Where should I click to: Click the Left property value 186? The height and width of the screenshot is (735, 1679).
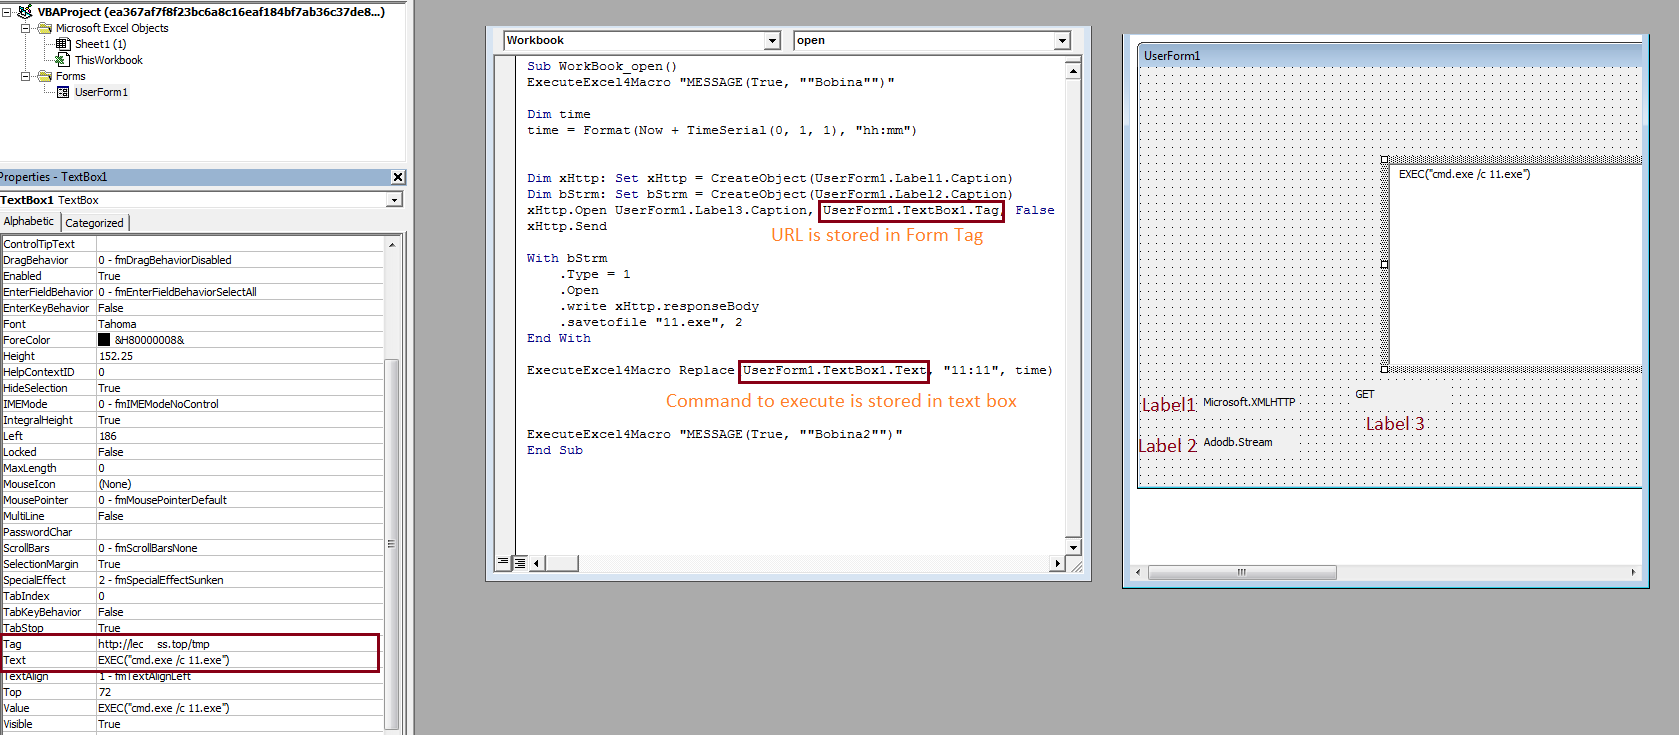click(x=239, y=436)
